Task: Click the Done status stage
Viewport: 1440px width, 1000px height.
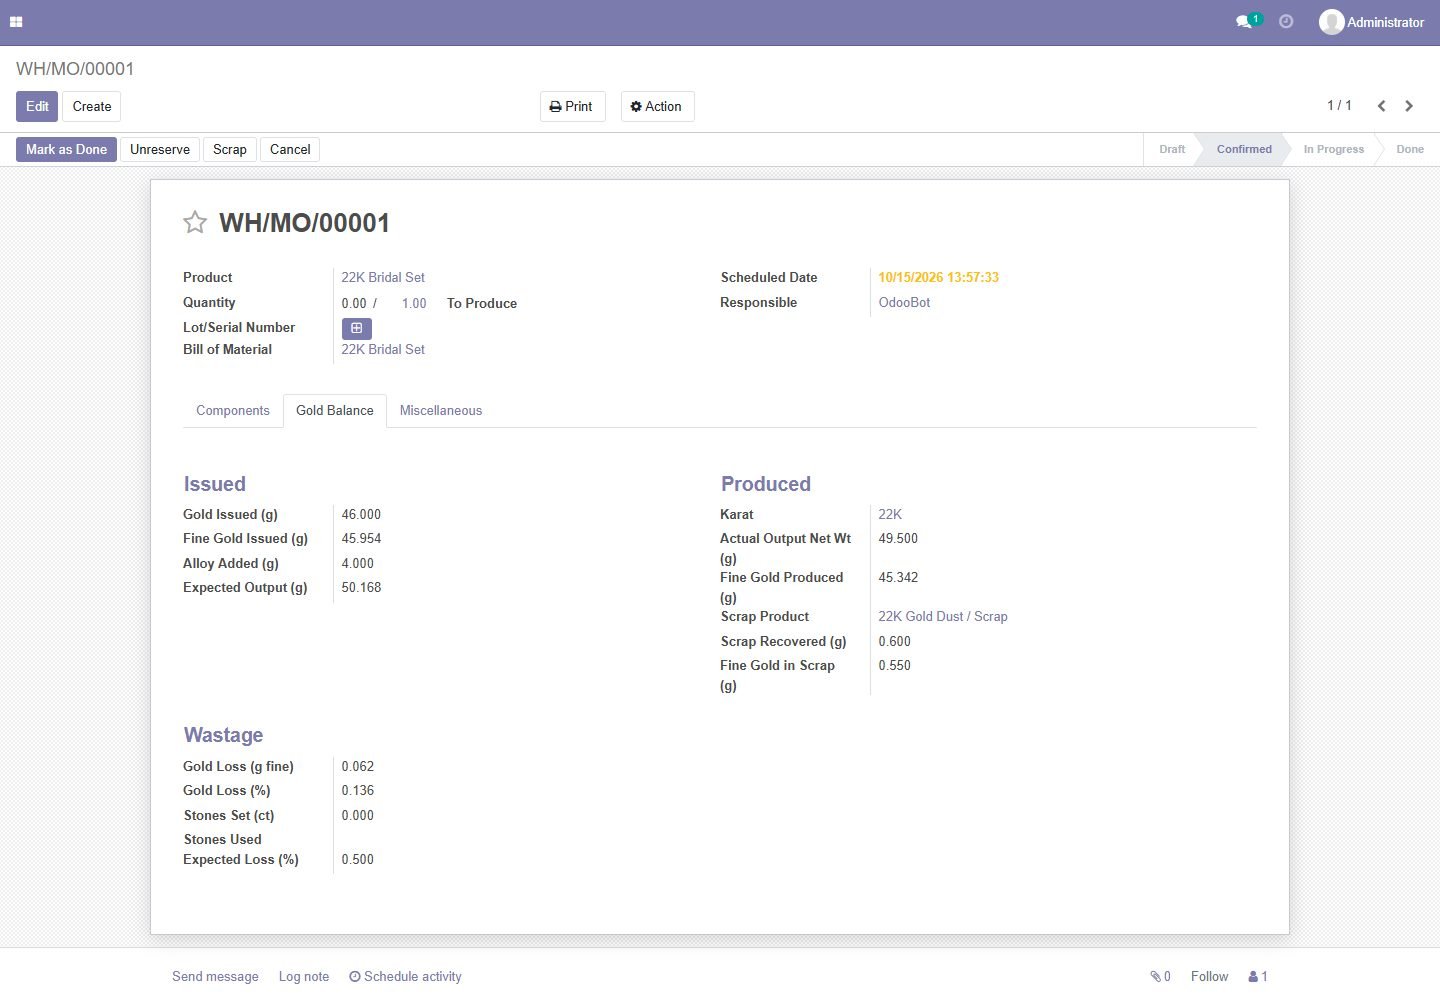Action: point(1410,150)
